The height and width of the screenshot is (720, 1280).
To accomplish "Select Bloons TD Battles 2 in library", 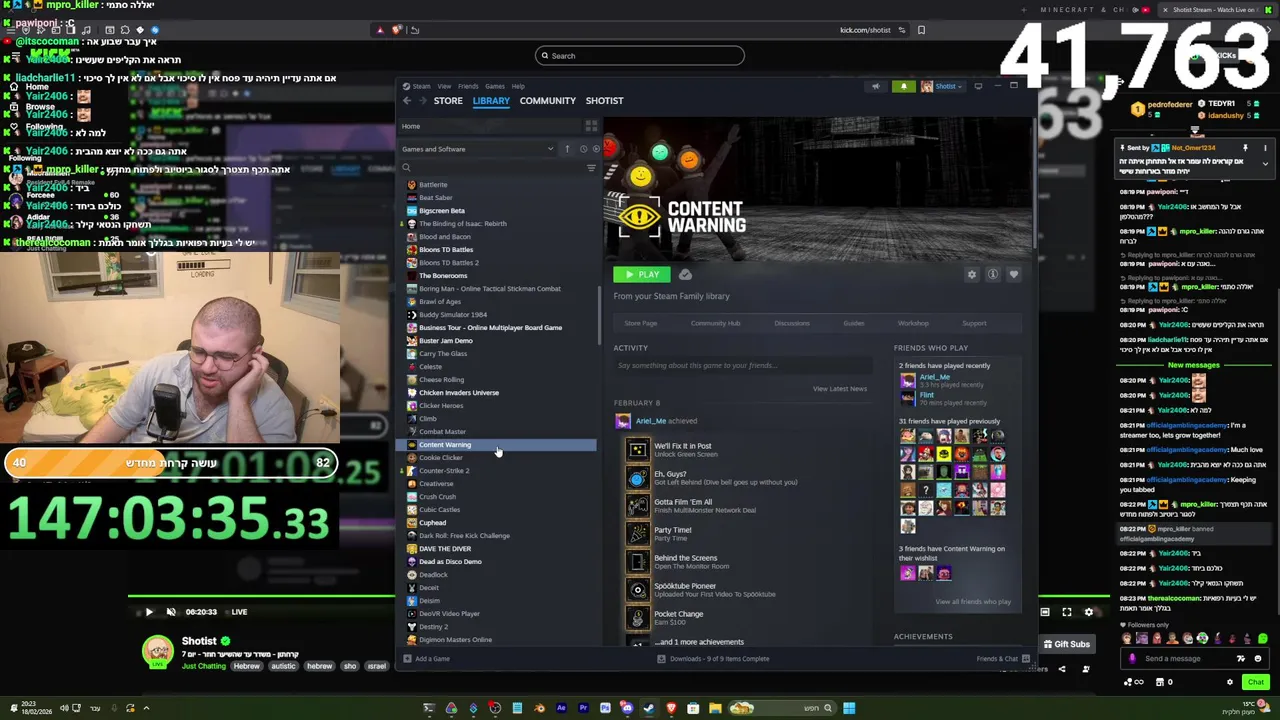I will (x=448, y=262).
